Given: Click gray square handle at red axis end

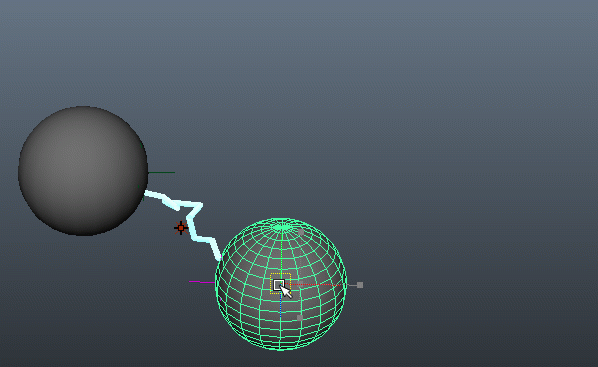Looking at the screenshot, I should click(x=360, y=285).
